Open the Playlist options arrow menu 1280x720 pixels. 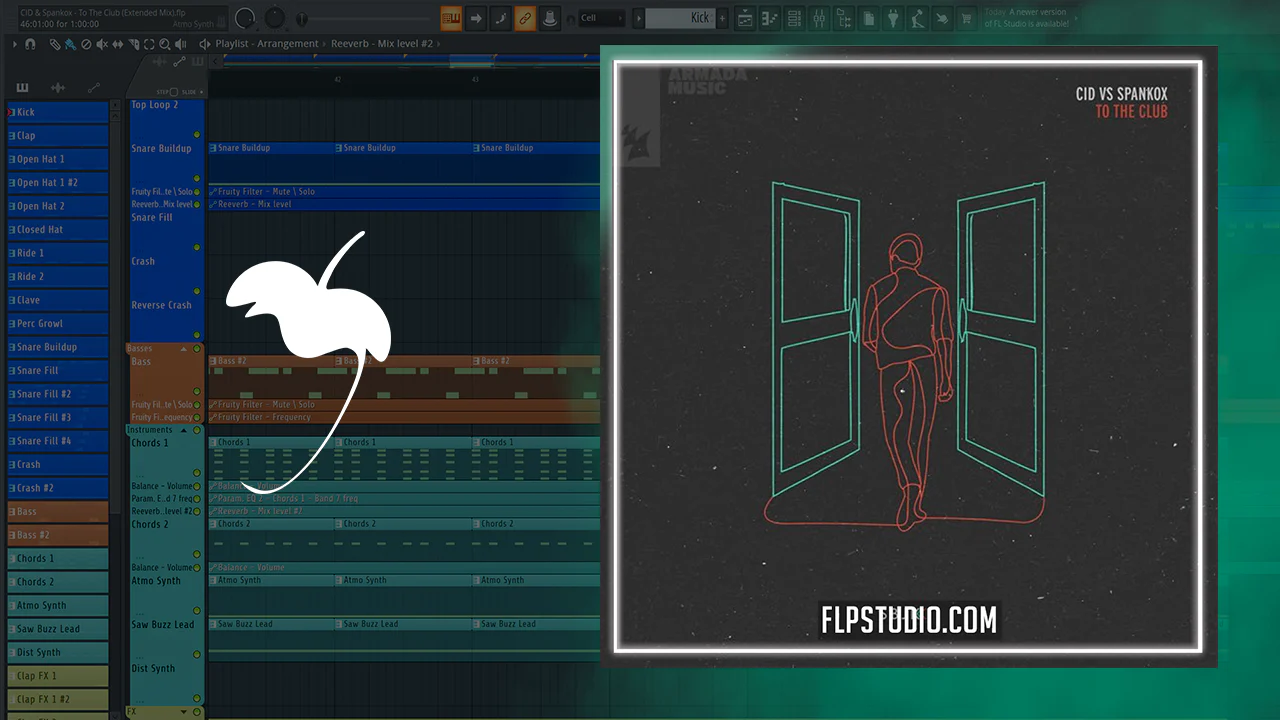tap(15, 44)
